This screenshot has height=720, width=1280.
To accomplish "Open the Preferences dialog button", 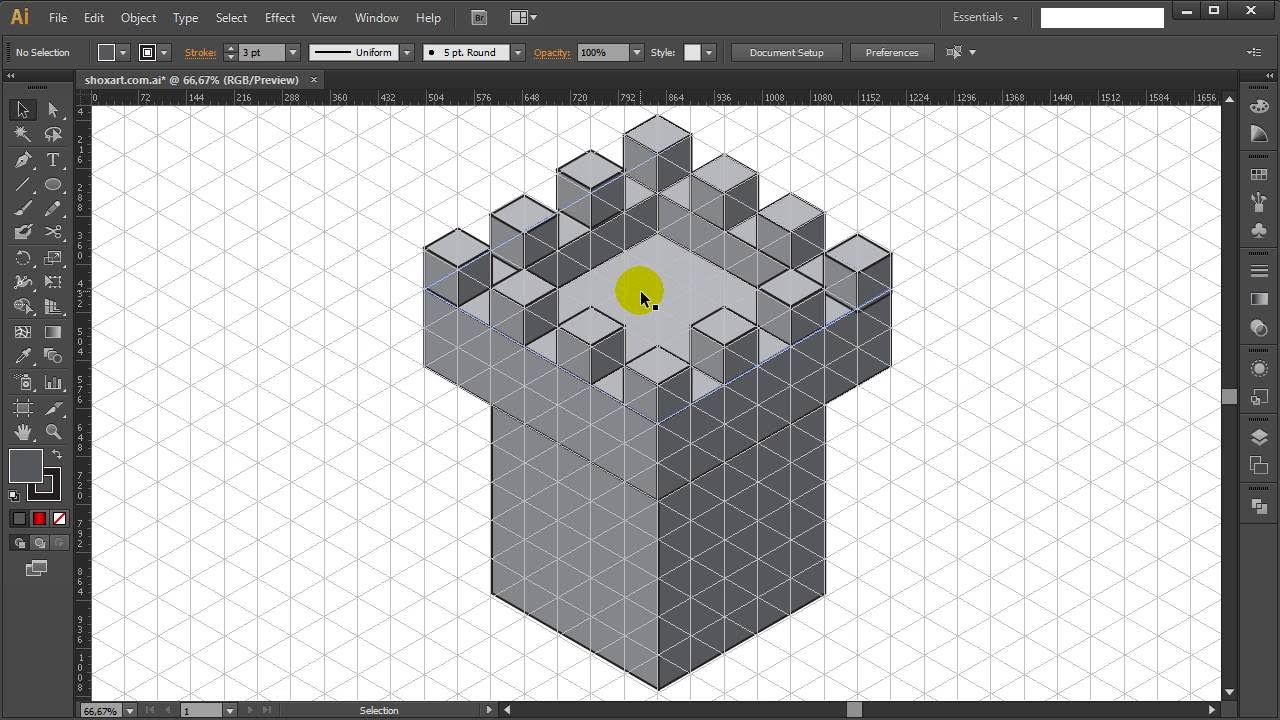I will coord(891,52).
